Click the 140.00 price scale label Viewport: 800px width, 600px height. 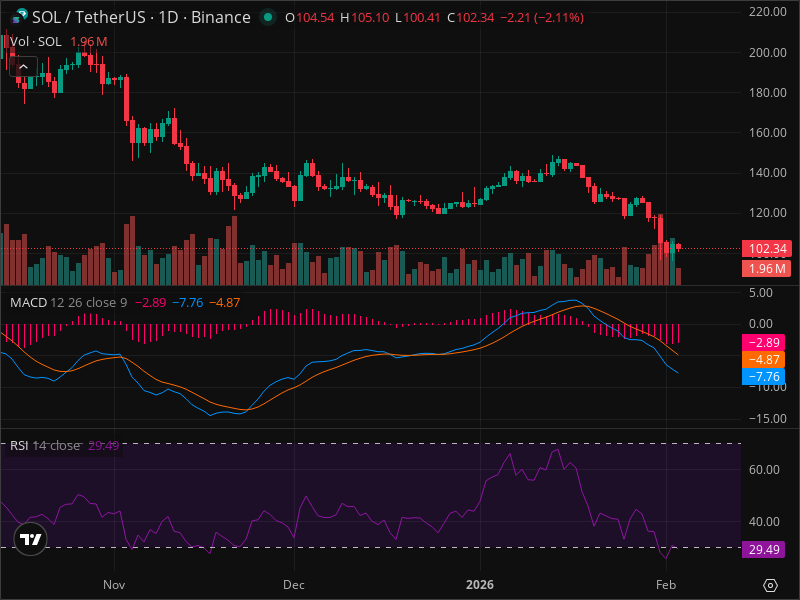[767, 172]
